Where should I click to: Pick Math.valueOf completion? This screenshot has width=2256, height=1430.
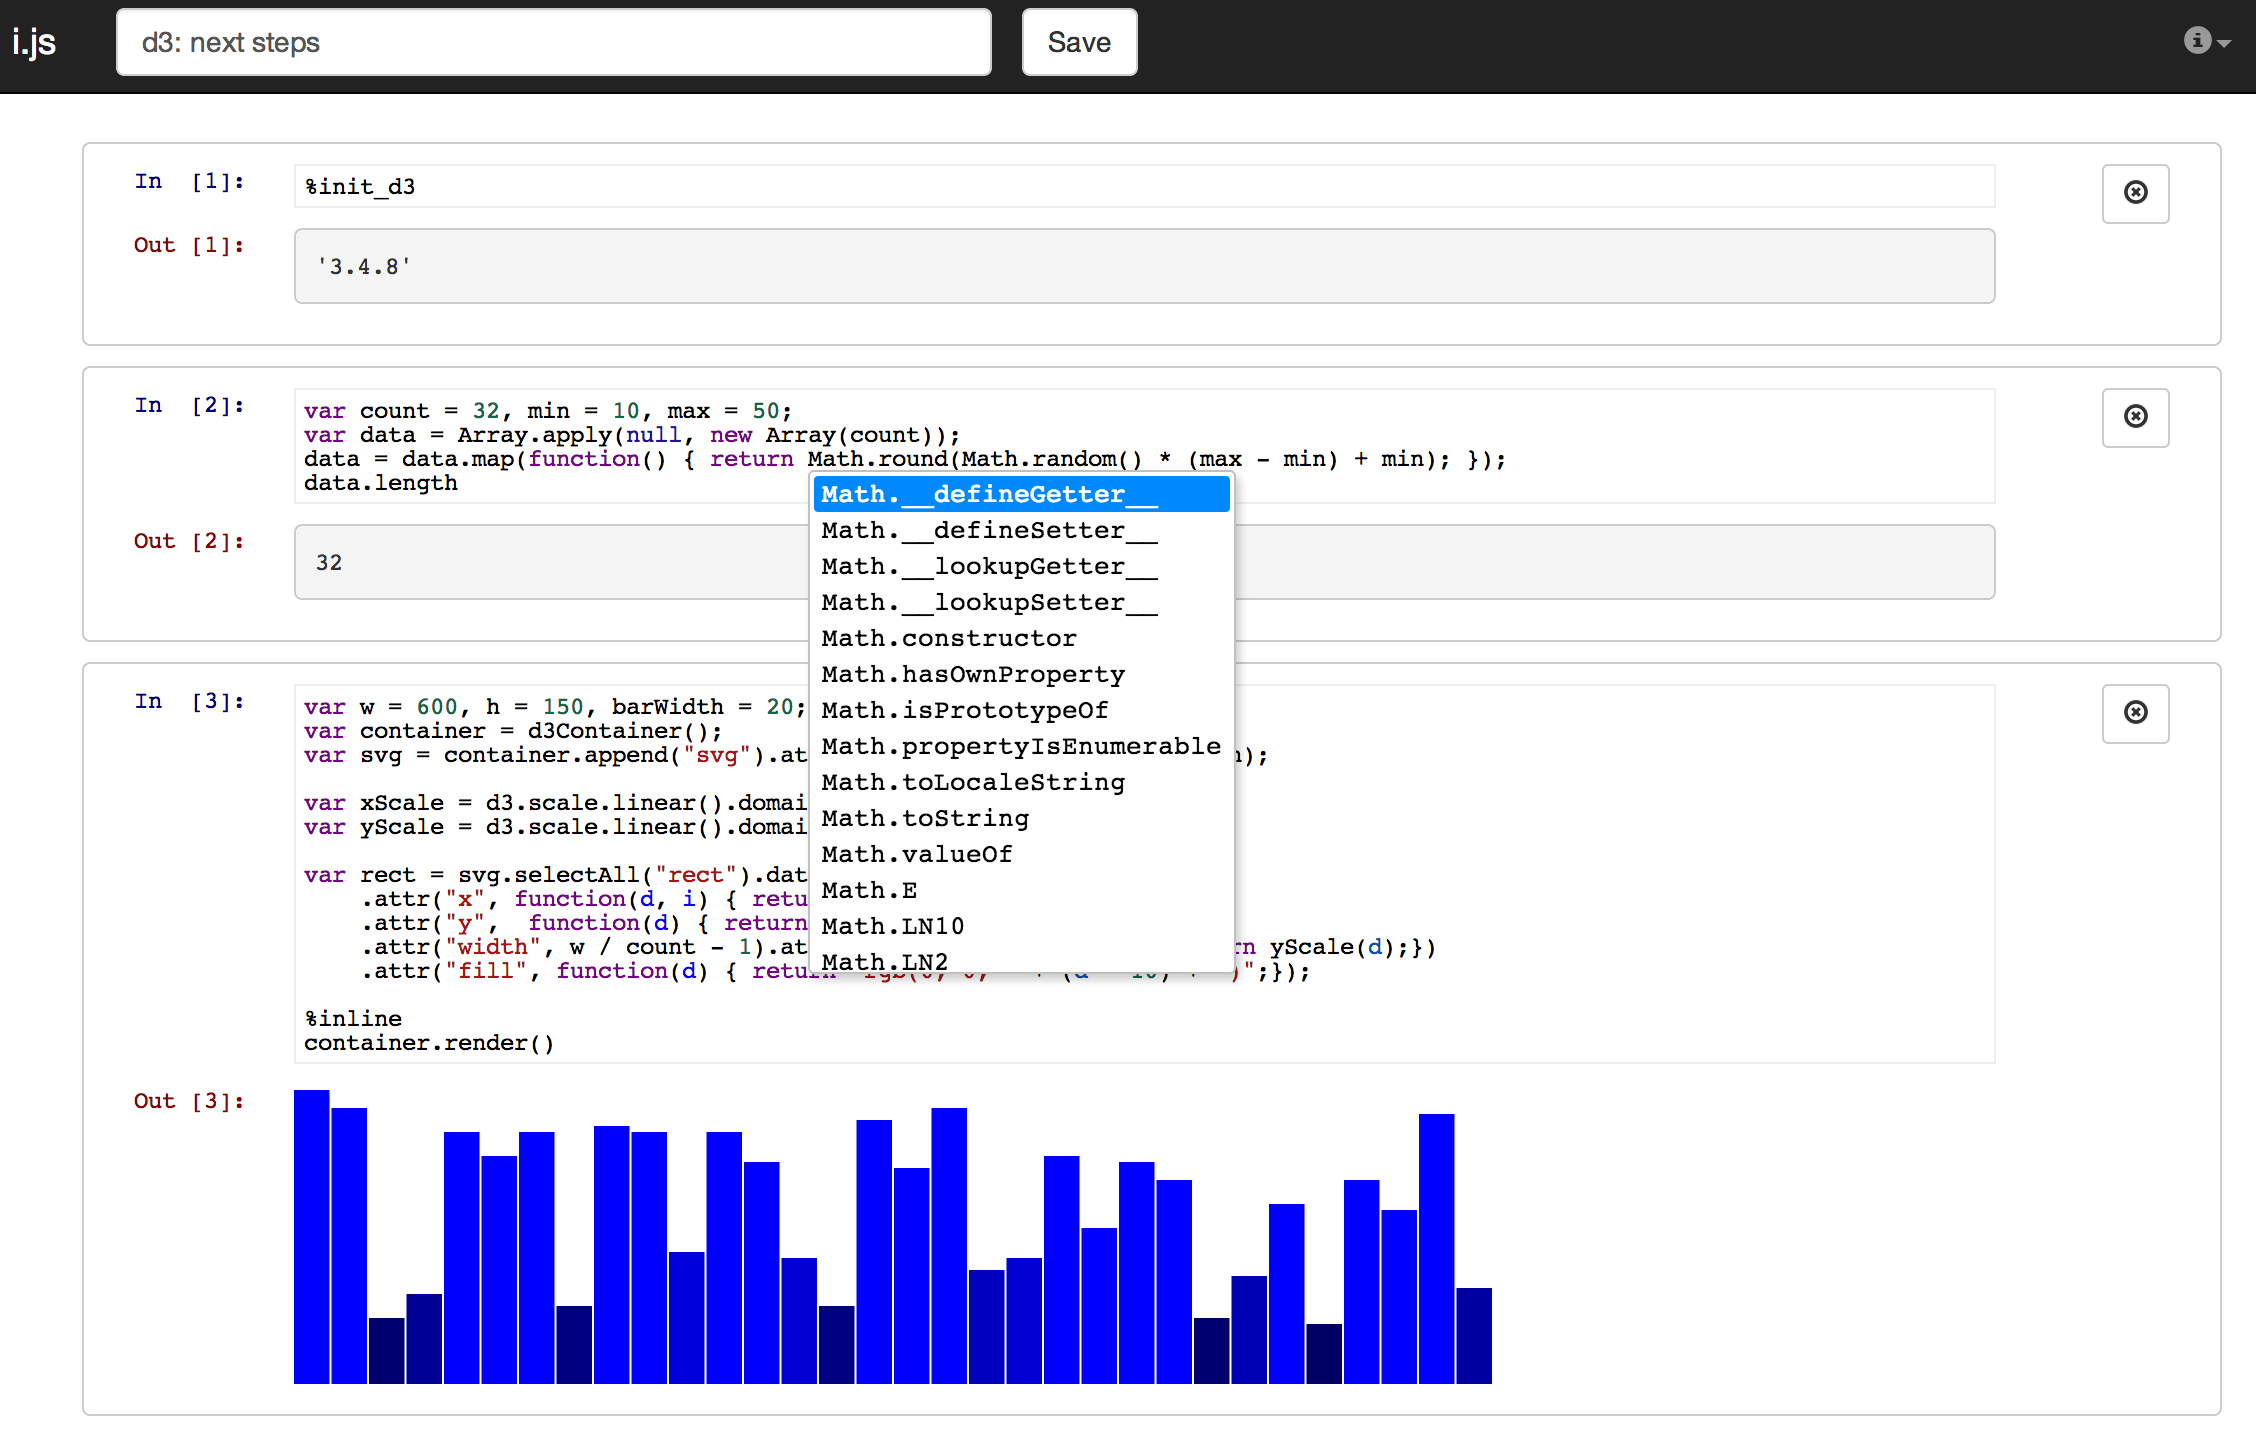point(1021,854)
